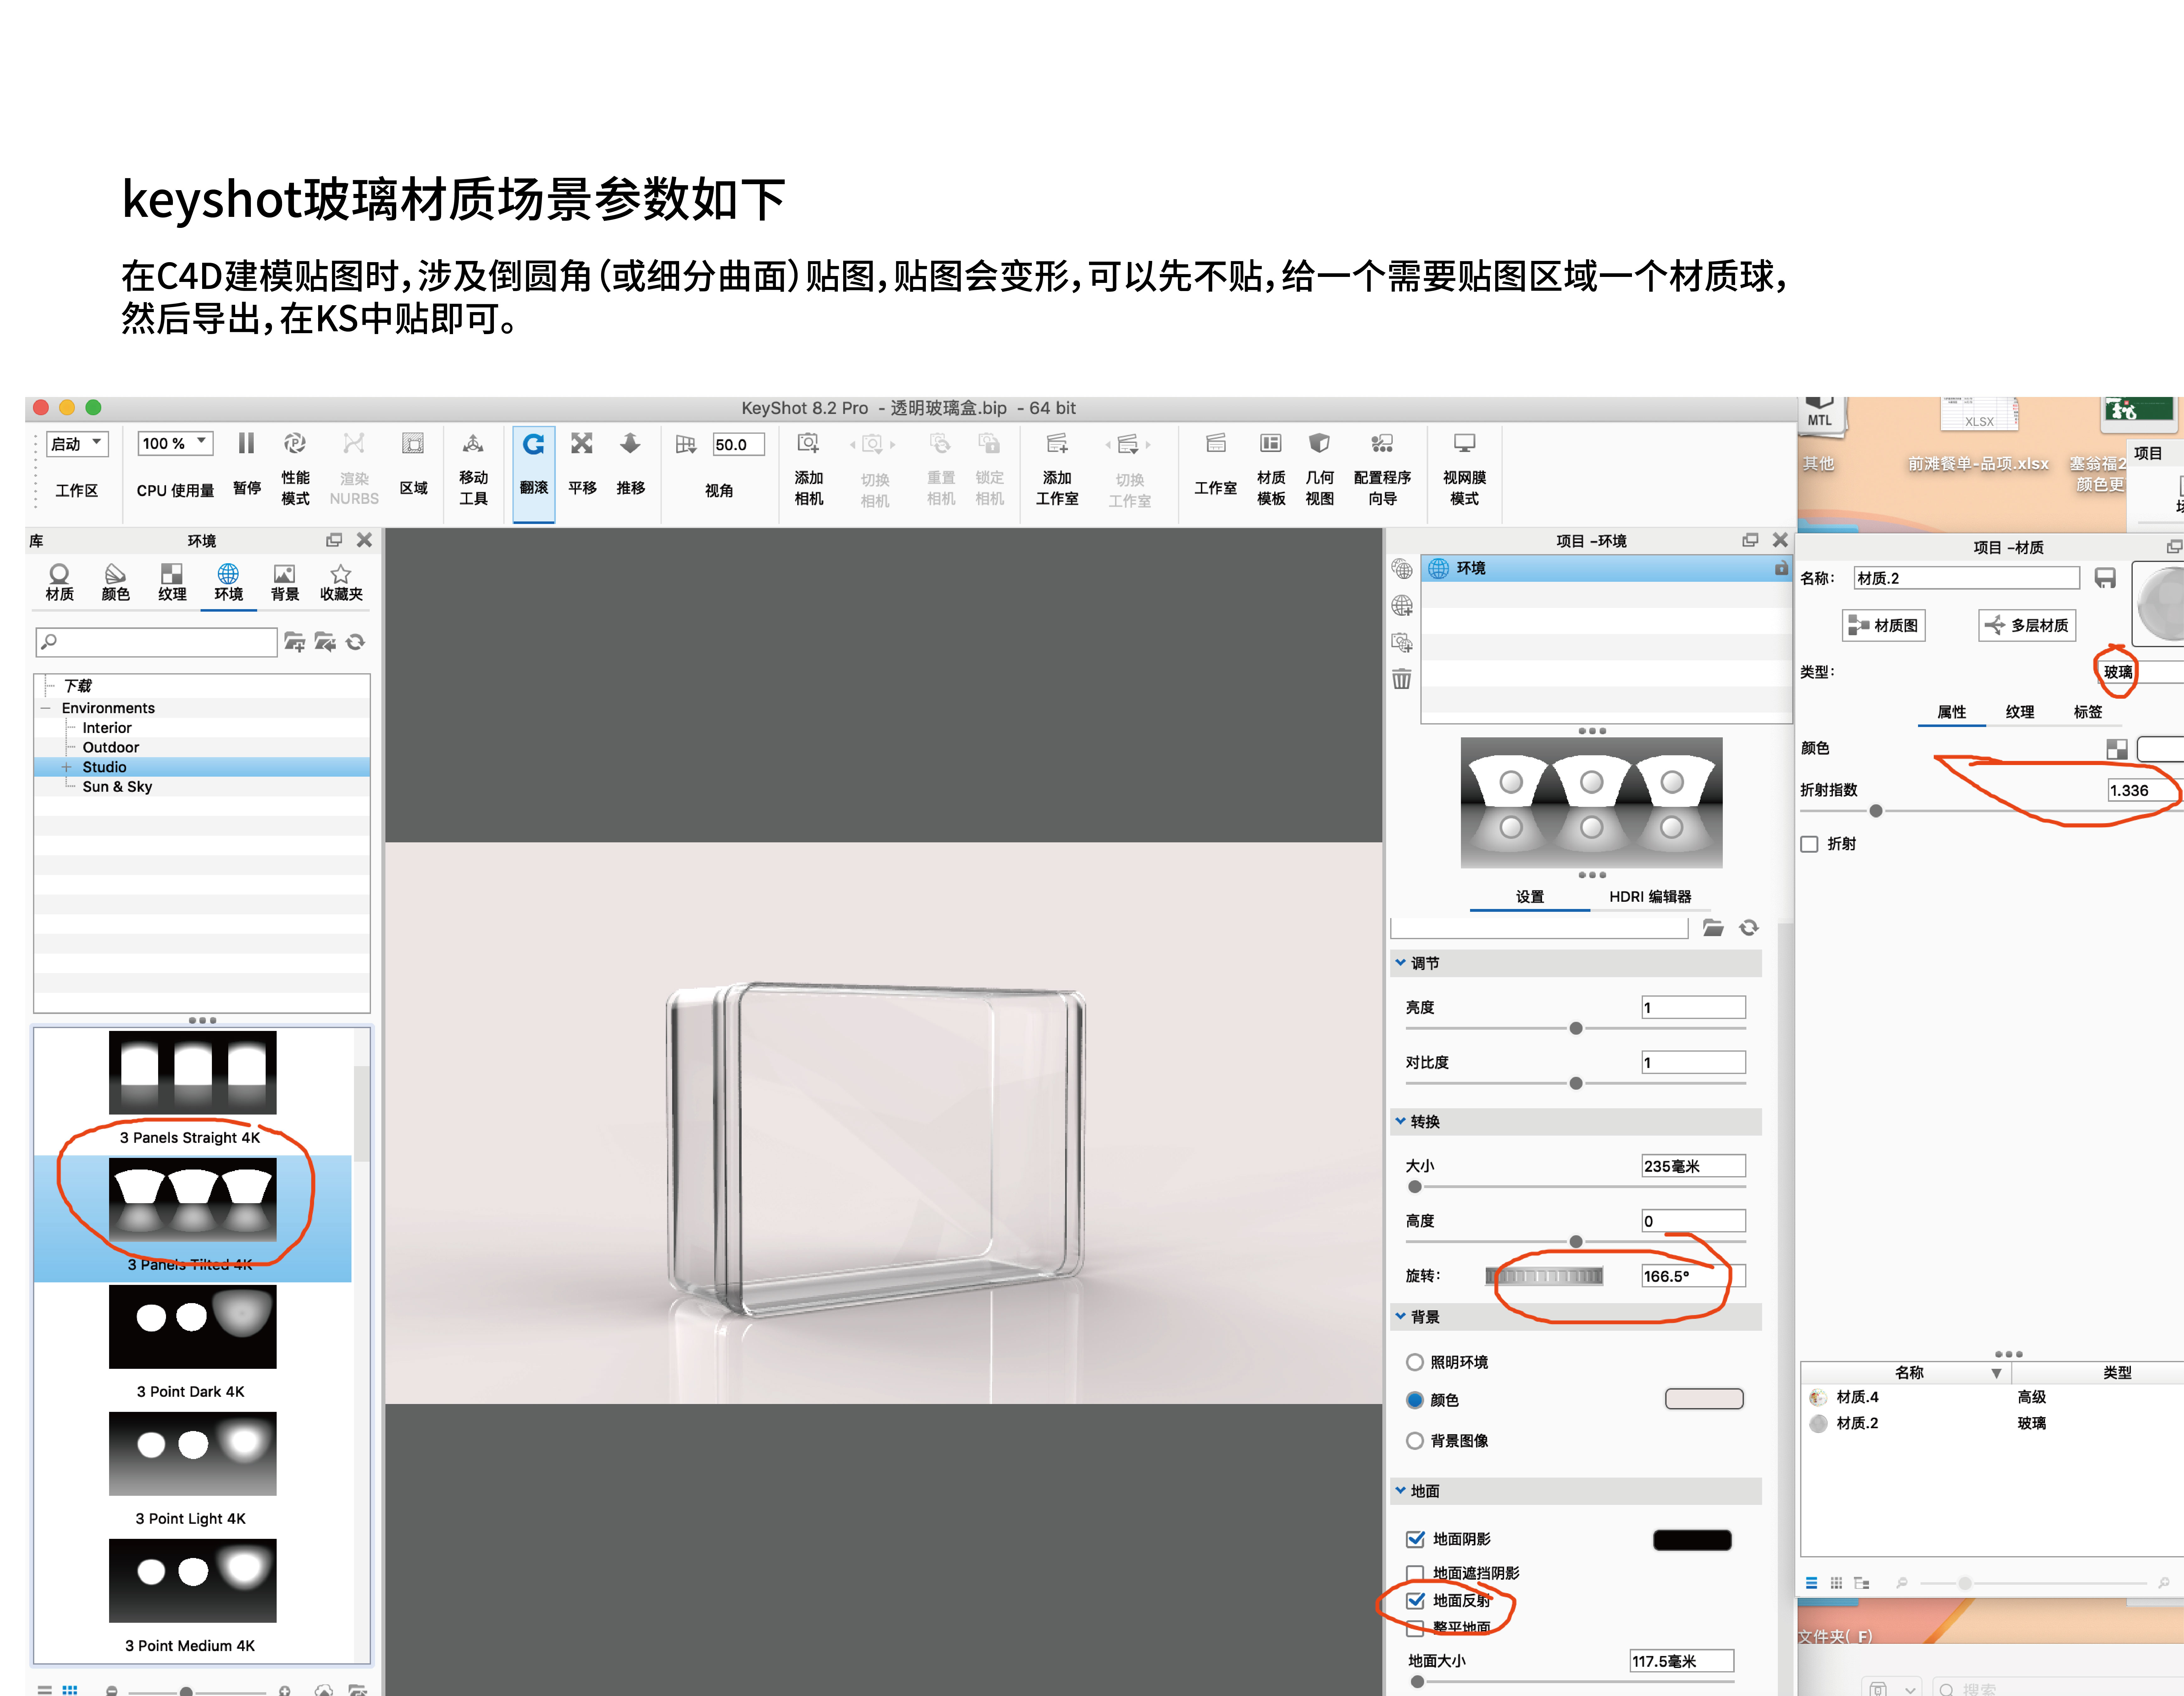Open the 100 % CPU usage dropdown
This screenshot has height=1696, width=2184.
pos(175,443)
